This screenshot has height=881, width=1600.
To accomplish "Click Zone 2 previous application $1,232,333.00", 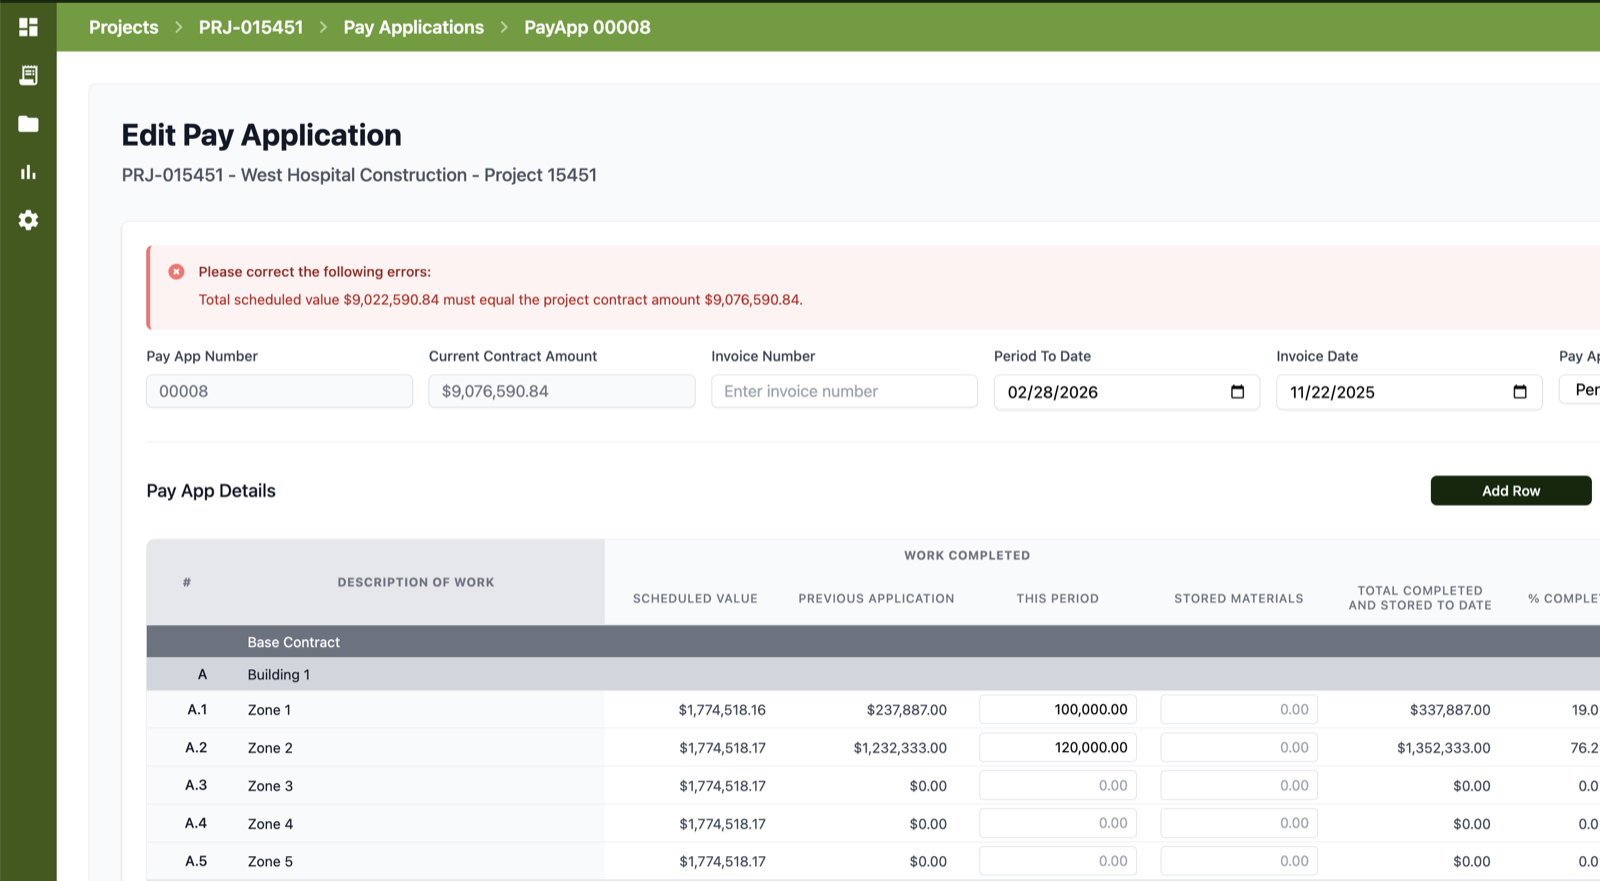I will point(900,748).
